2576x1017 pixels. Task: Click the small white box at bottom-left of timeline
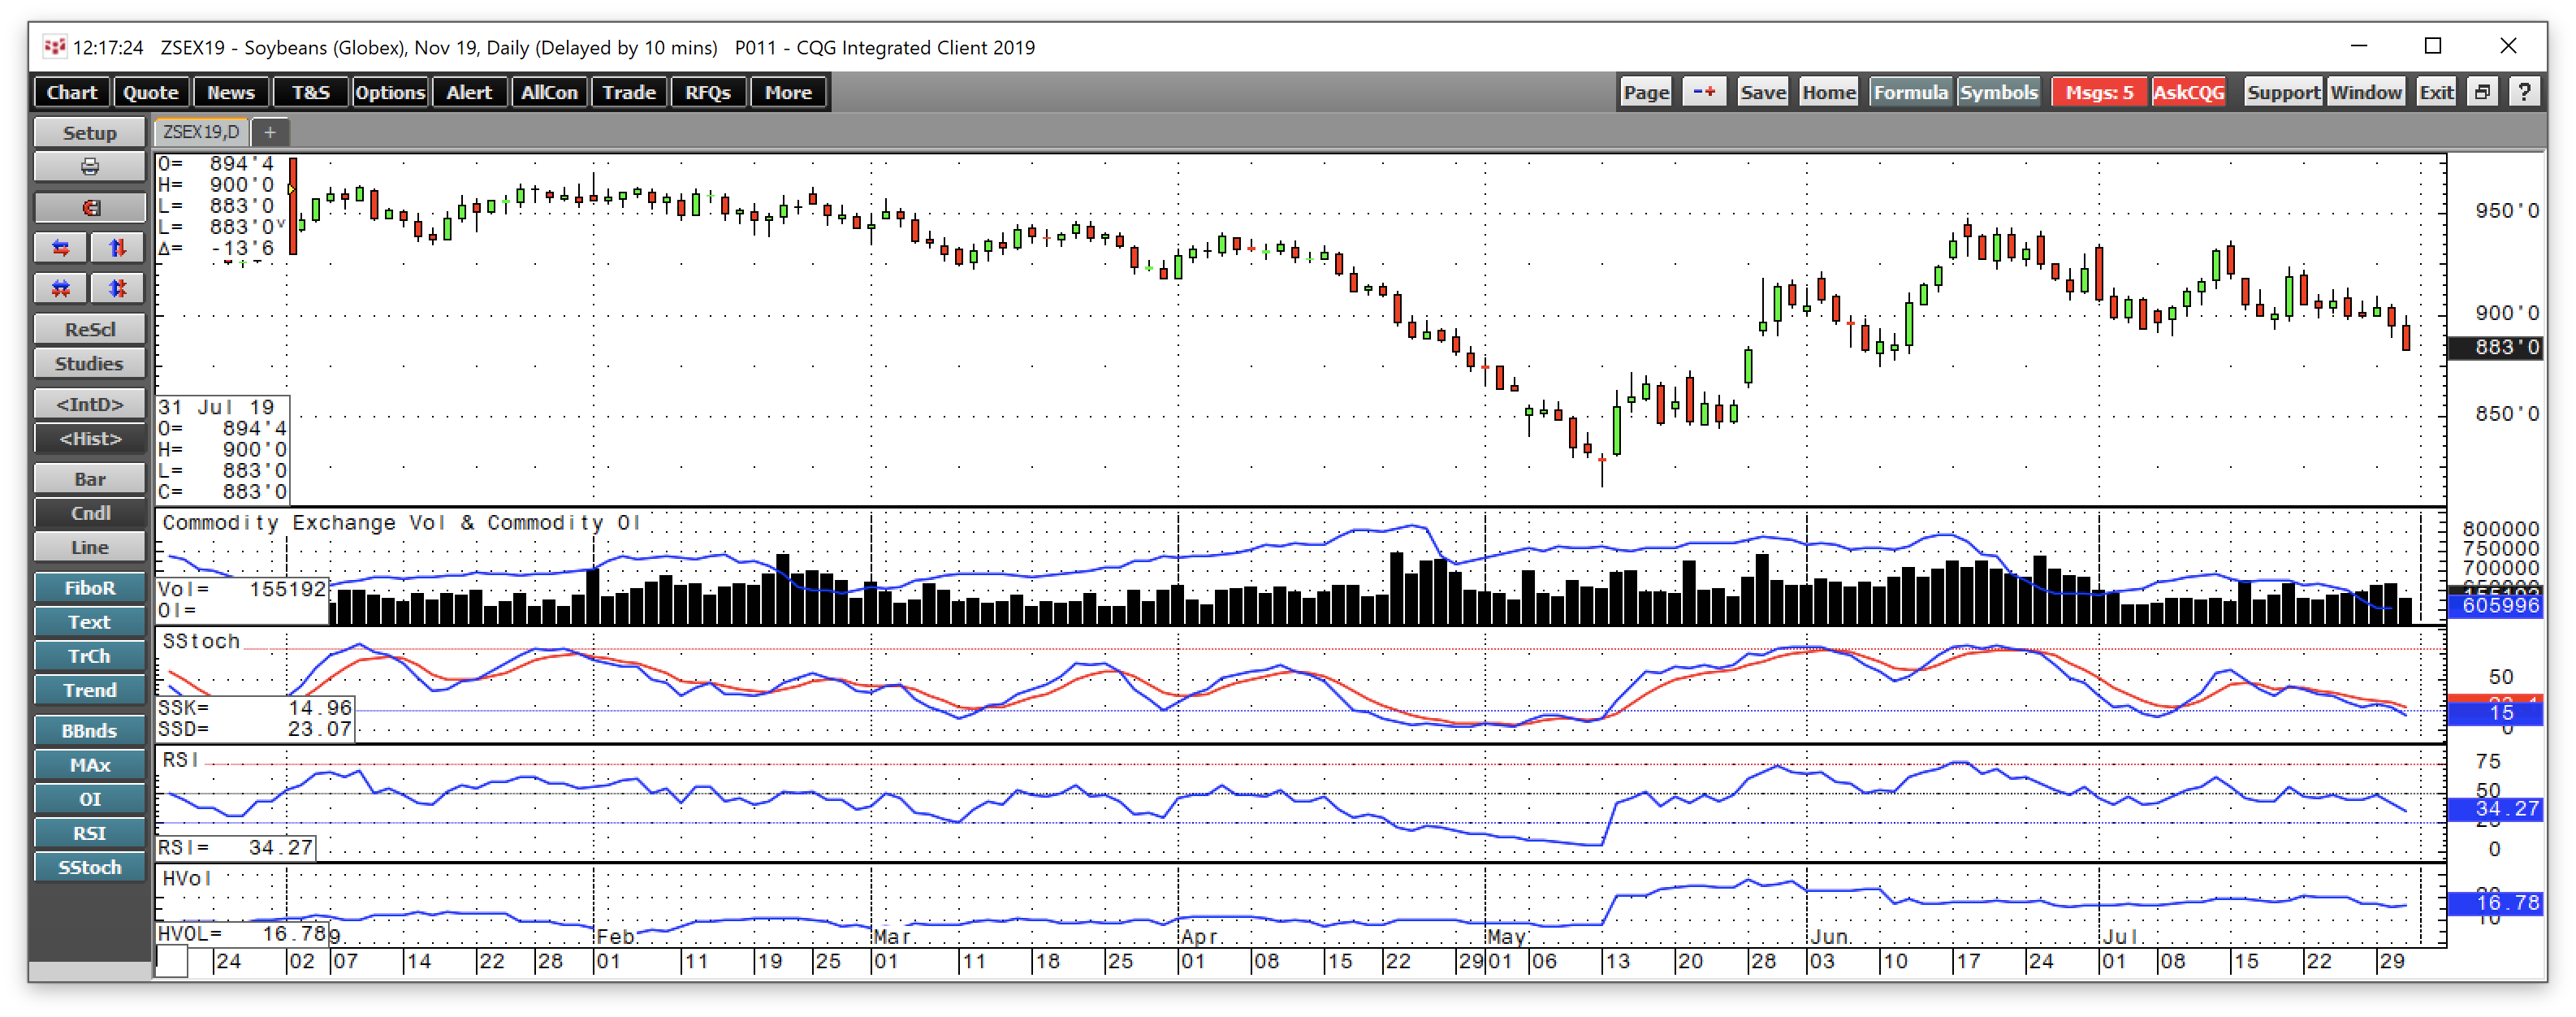[x=172, y=962]
